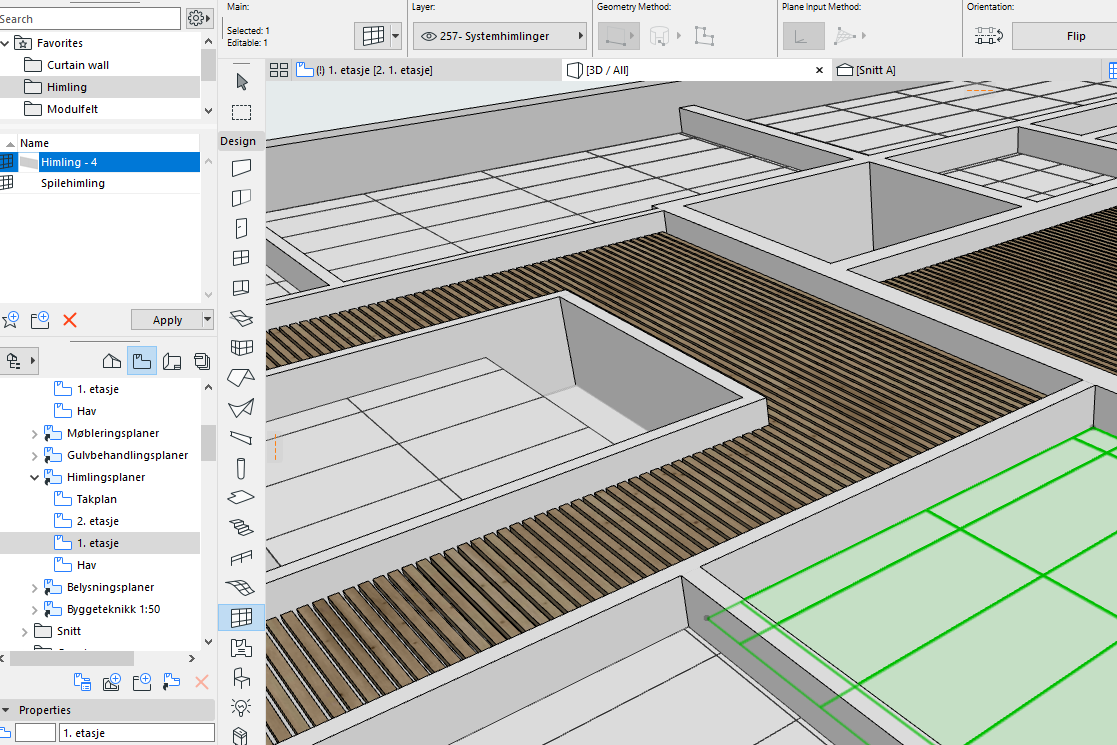
Task: Click the Search favorites field
Action: pyautogui.click(x=88, y=19)
